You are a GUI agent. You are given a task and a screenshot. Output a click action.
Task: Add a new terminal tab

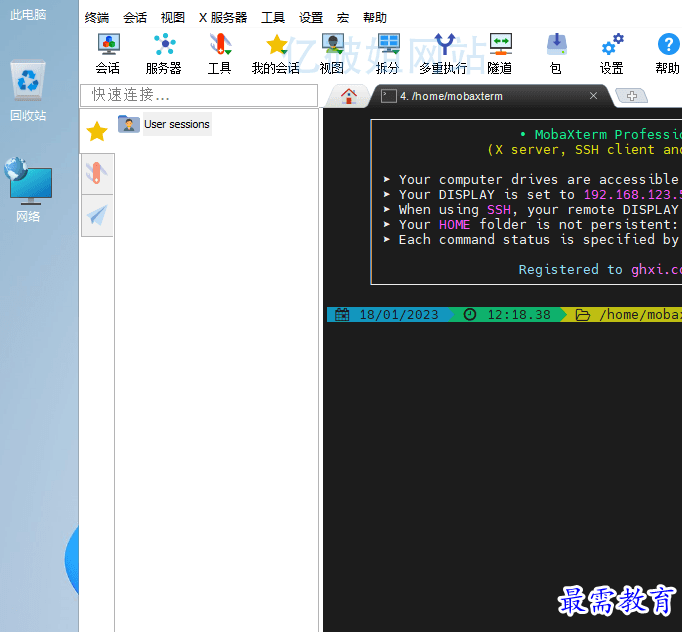[x=632, y=96]
